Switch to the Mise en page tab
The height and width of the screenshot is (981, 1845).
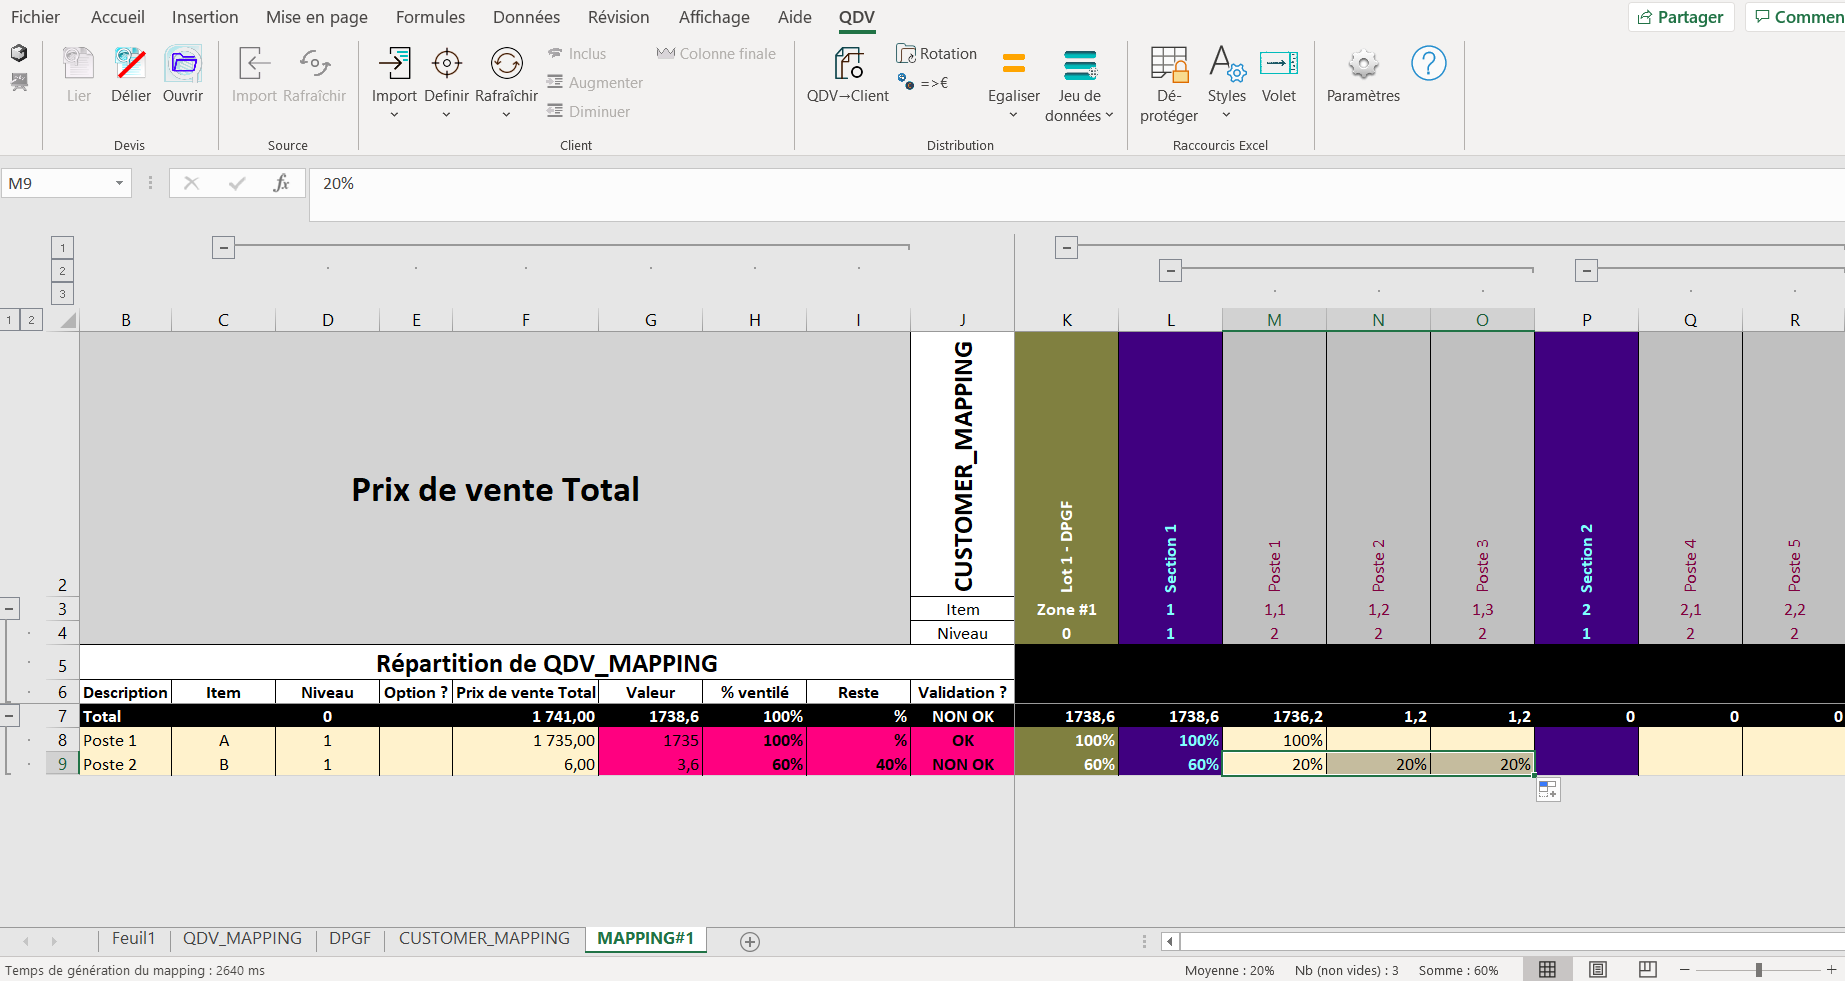(x=316, y=17)
